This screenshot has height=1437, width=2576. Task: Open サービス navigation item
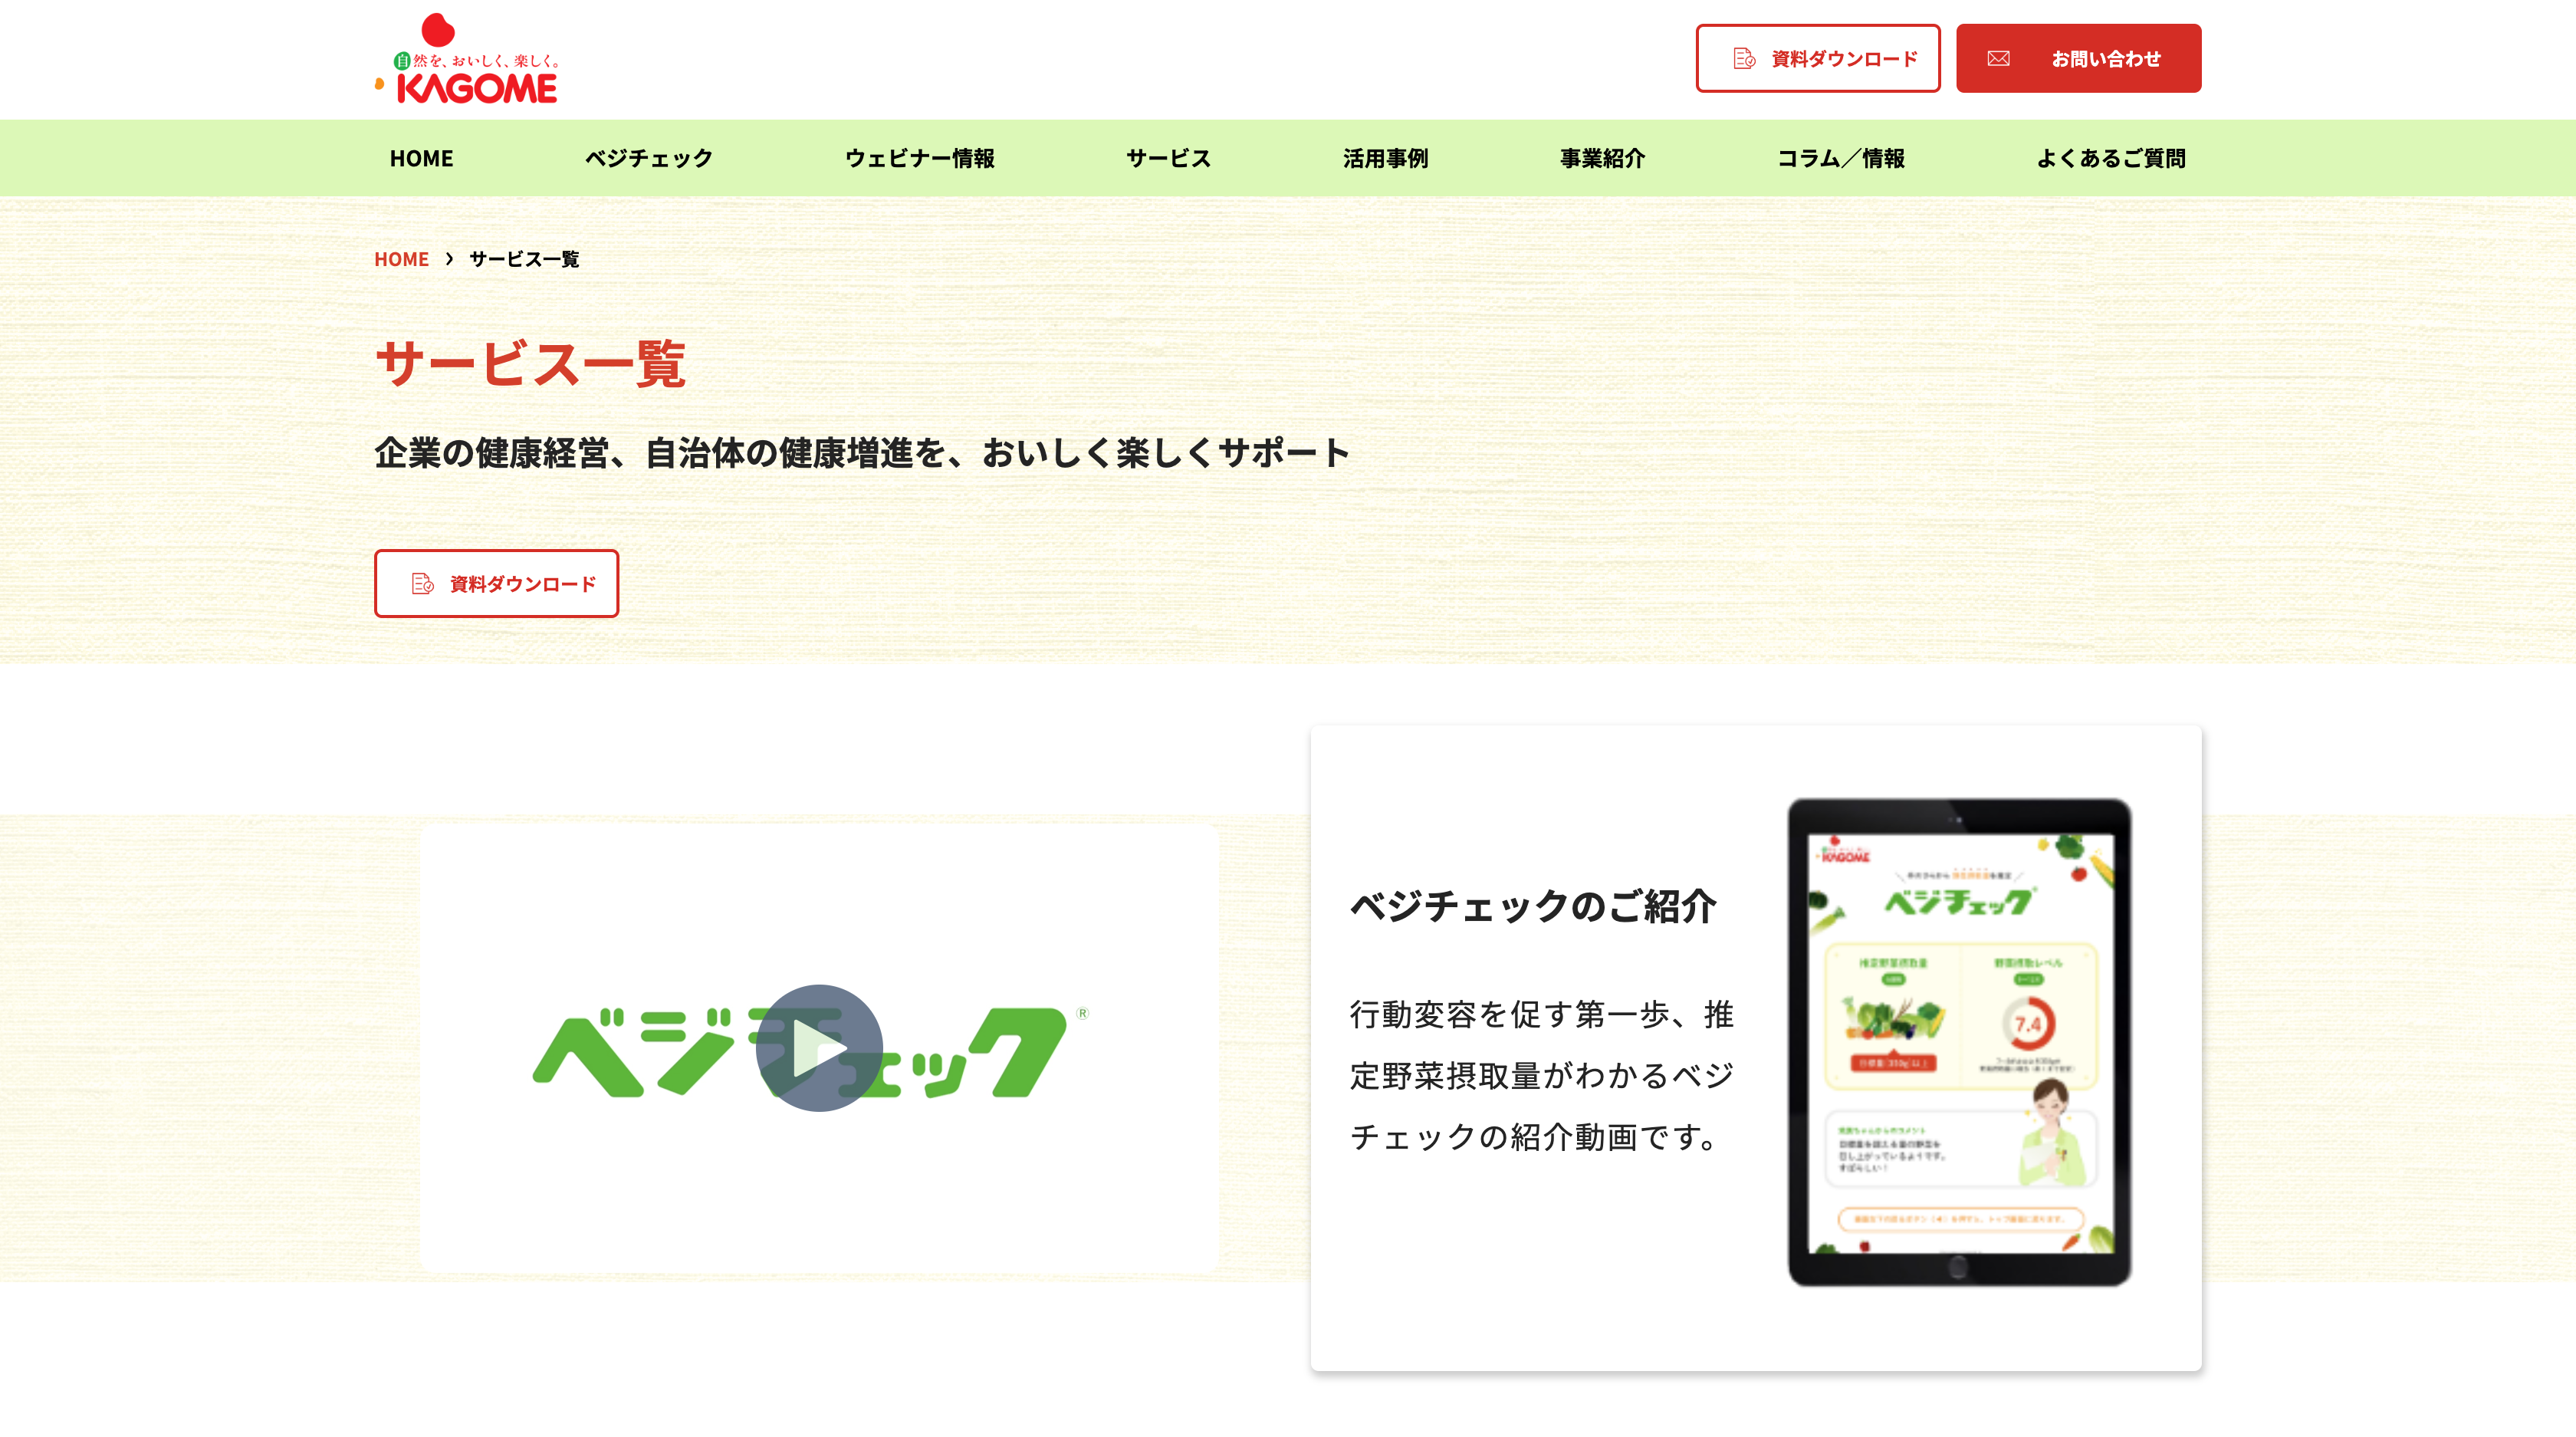tap(1169, 158)
